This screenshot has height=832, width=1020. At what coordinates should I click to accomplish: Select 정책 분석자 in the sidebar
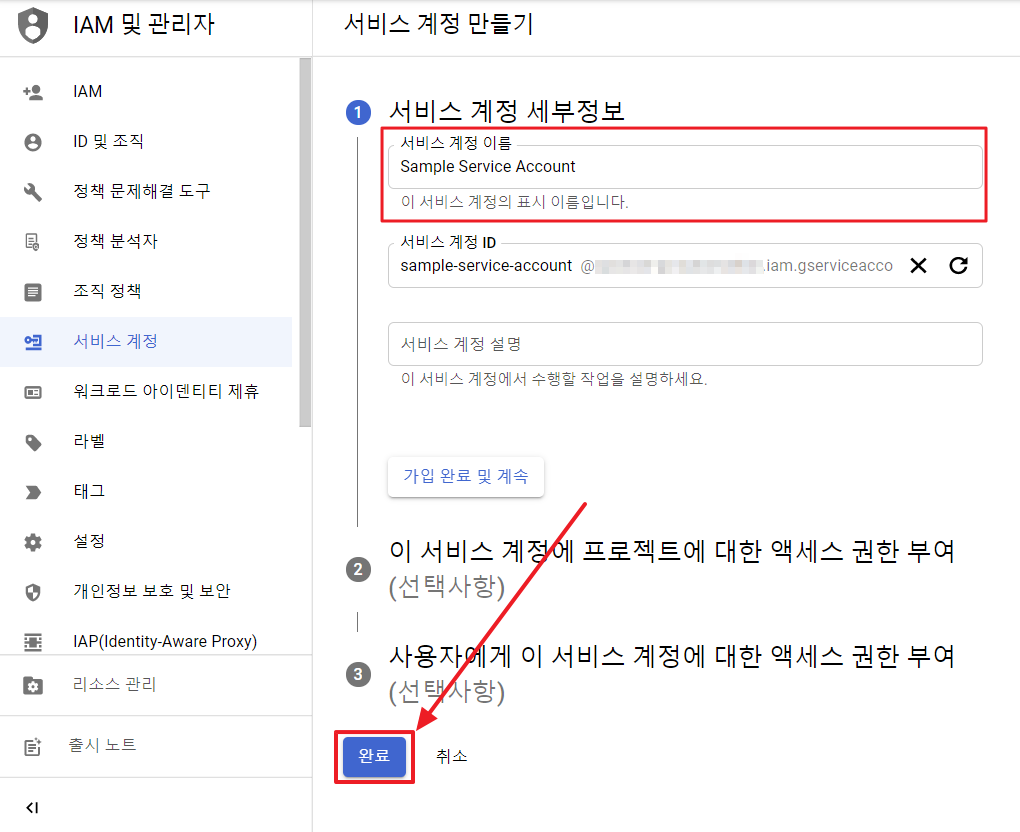(115, 242)
